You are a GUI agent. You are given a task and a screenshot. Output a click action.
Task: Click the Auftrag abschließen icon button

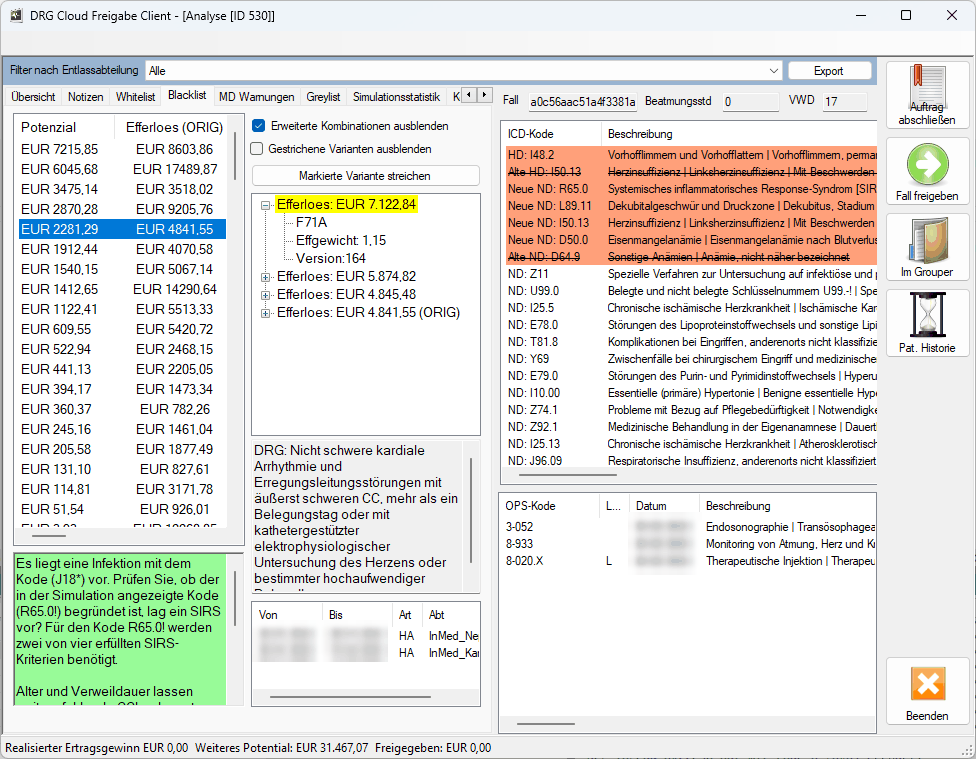[x=927, y=95]
